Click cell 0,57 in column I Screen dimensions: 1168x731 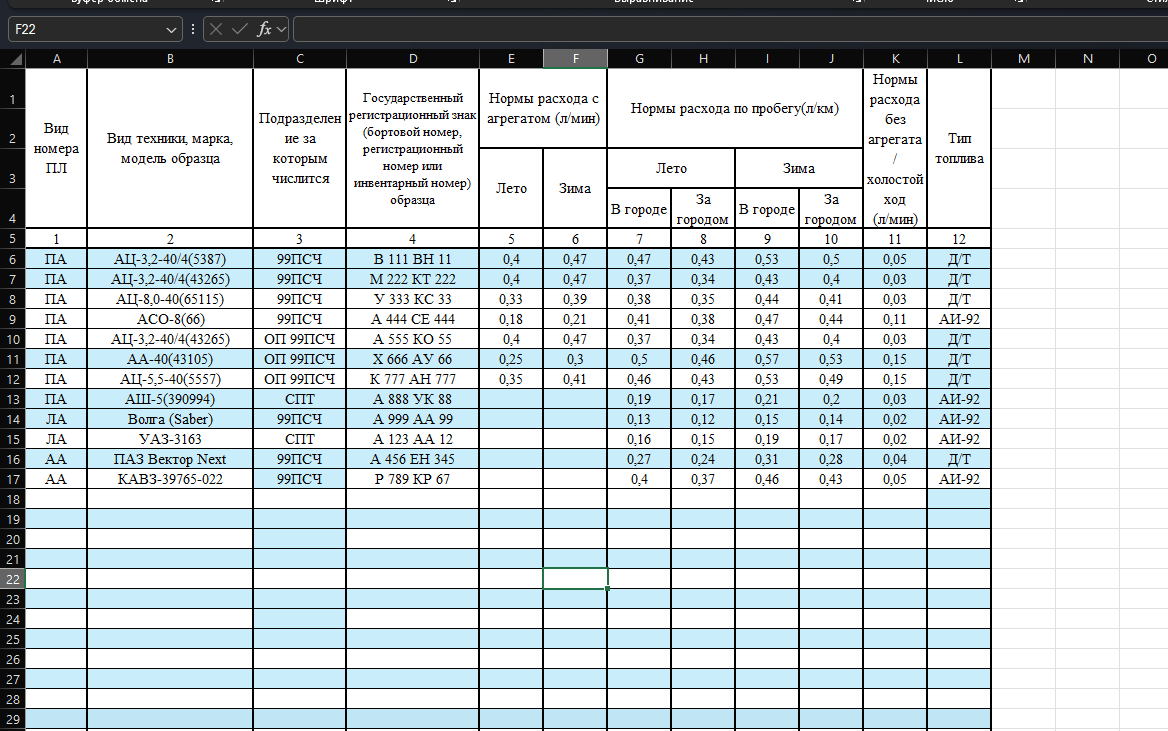(x=766, y=359)
